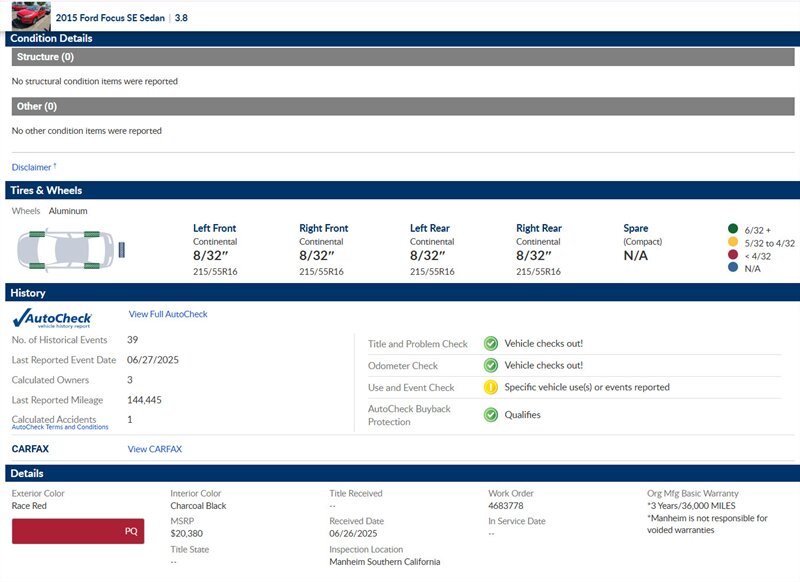
Task: Click the green 6/32+ tire legend dot
Action: coord(733,229)
